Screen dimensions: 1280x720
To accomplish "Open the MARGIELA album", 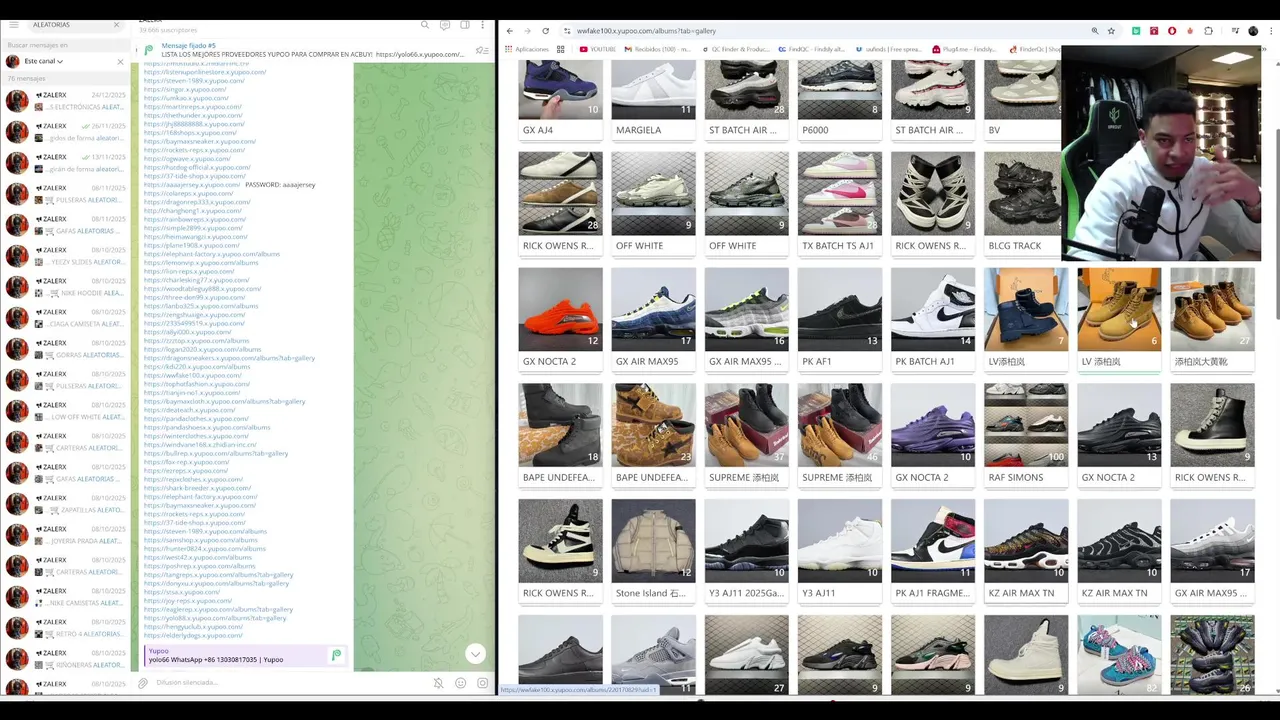I will click(653, 99).
